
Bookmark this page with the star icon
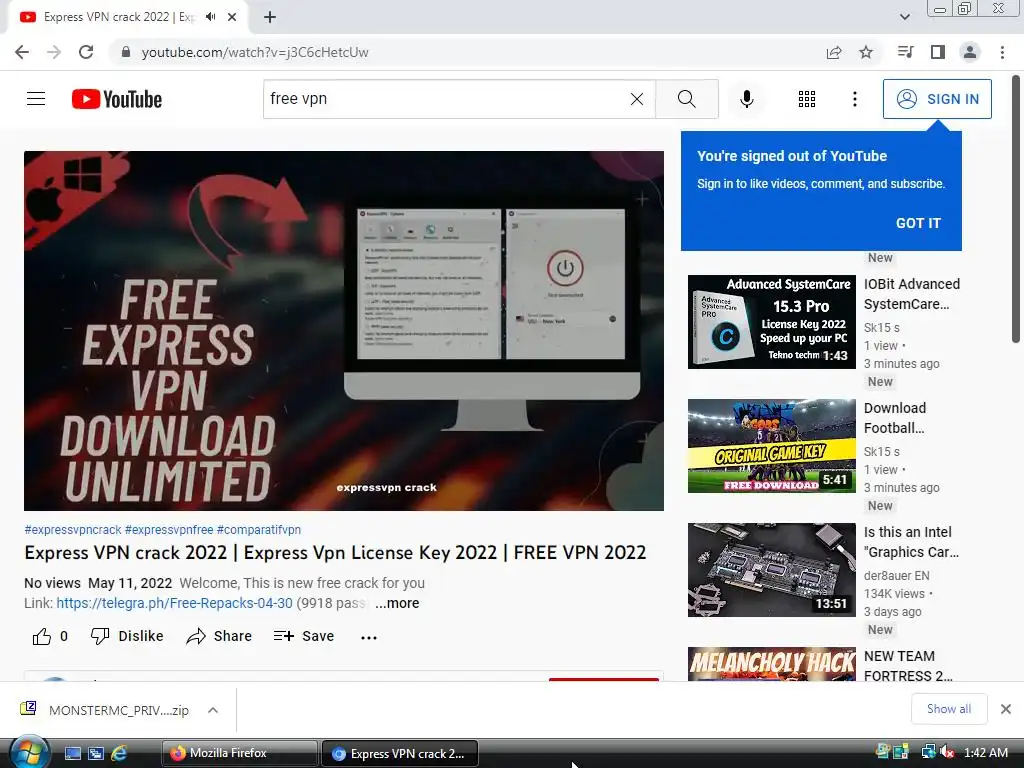pyautogui.click(x=866, y=52)
